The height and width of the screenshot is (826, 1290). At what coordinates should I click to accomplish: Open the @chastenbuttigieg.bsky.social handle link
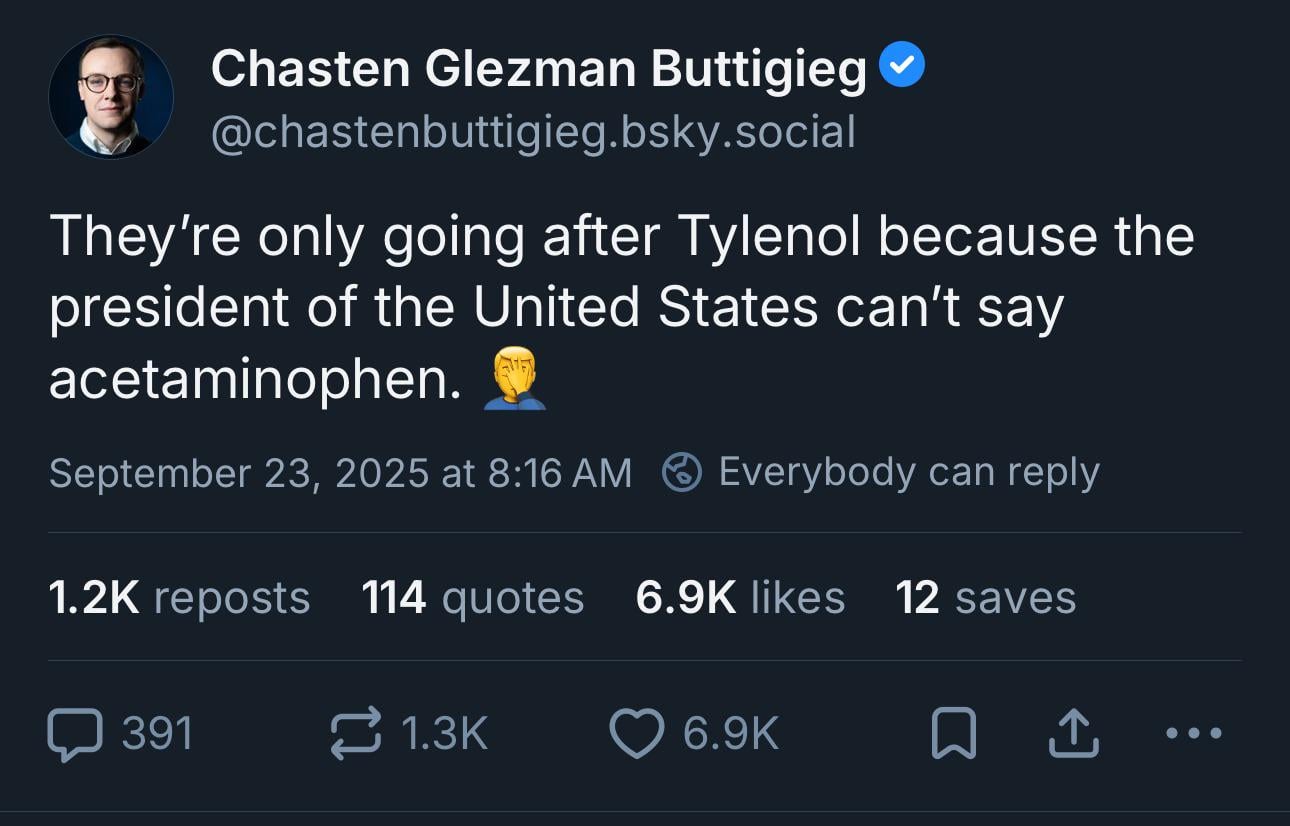point(532,132)
